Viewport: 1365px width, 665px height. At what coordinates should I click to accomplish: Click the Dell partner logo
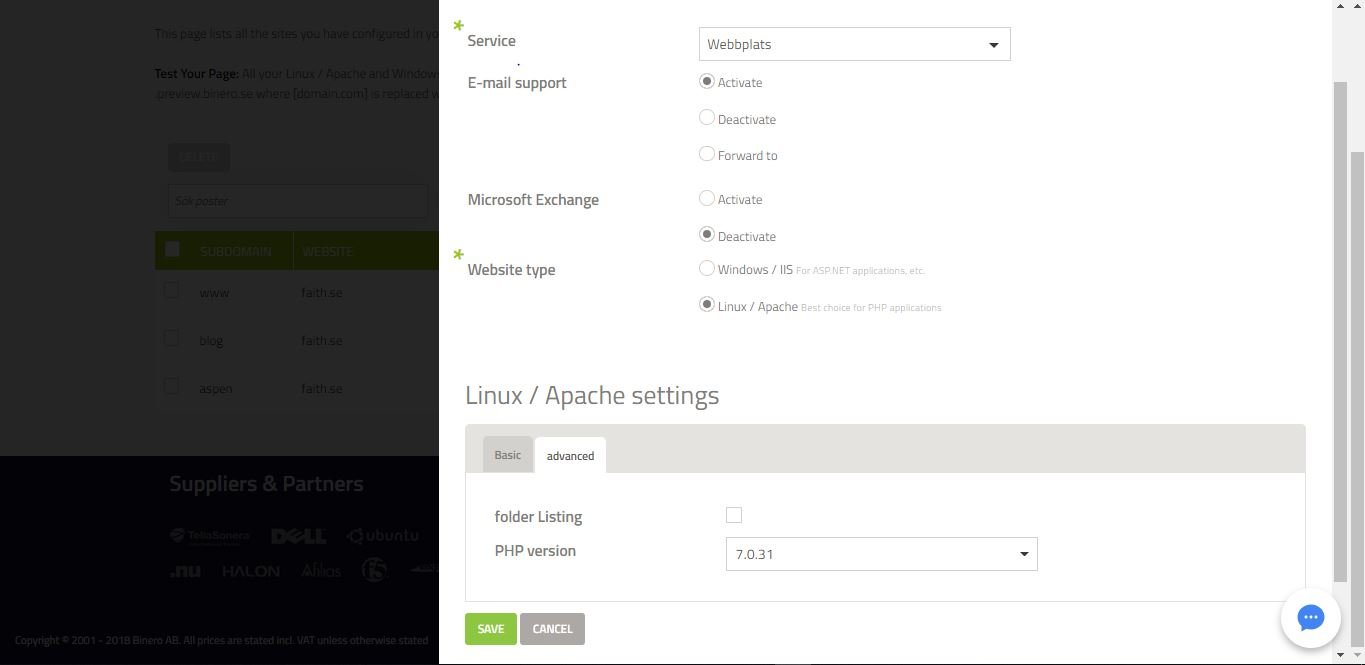tap(298, 536)
